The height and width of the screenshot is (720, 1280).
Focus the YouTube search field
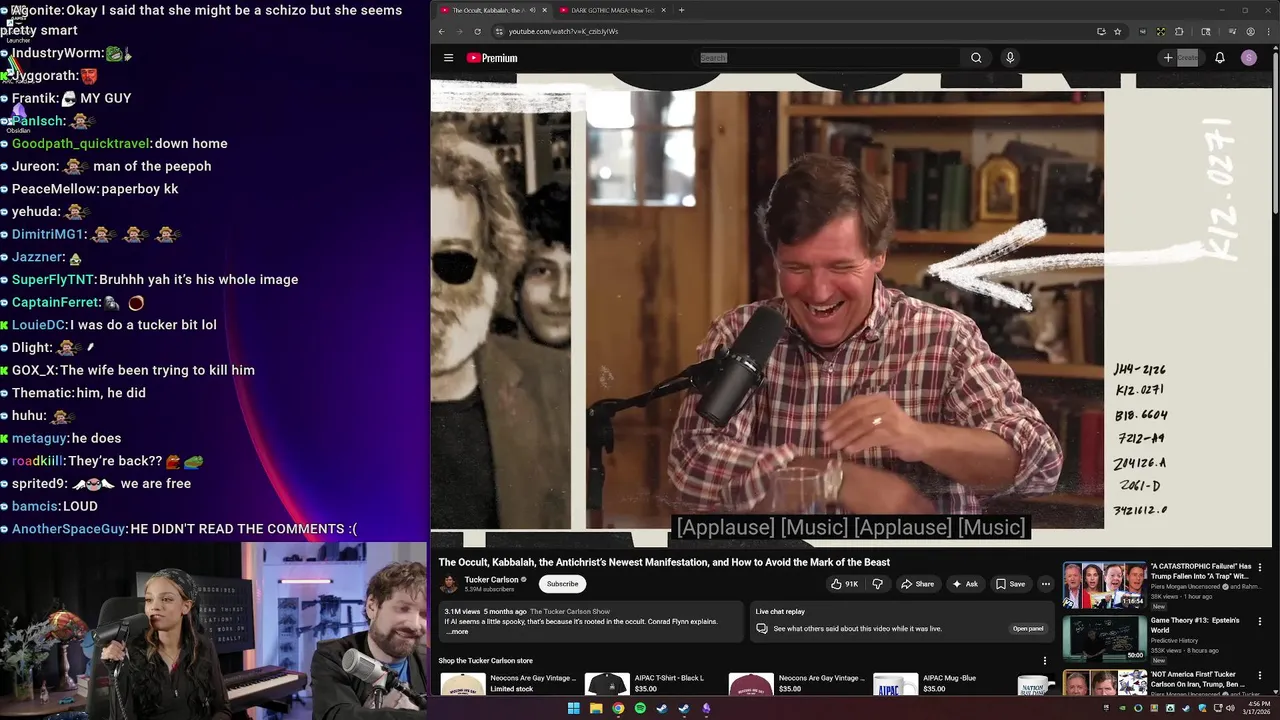point(828,58)
